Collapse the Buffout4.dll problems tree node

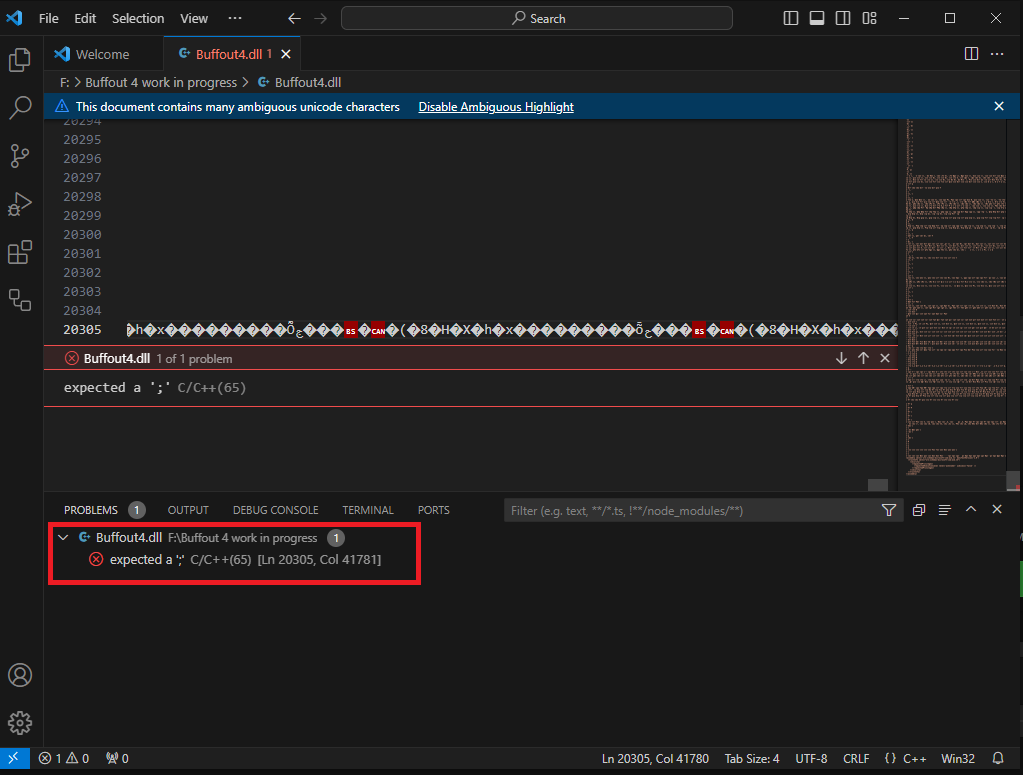click(x=64, y=538)
